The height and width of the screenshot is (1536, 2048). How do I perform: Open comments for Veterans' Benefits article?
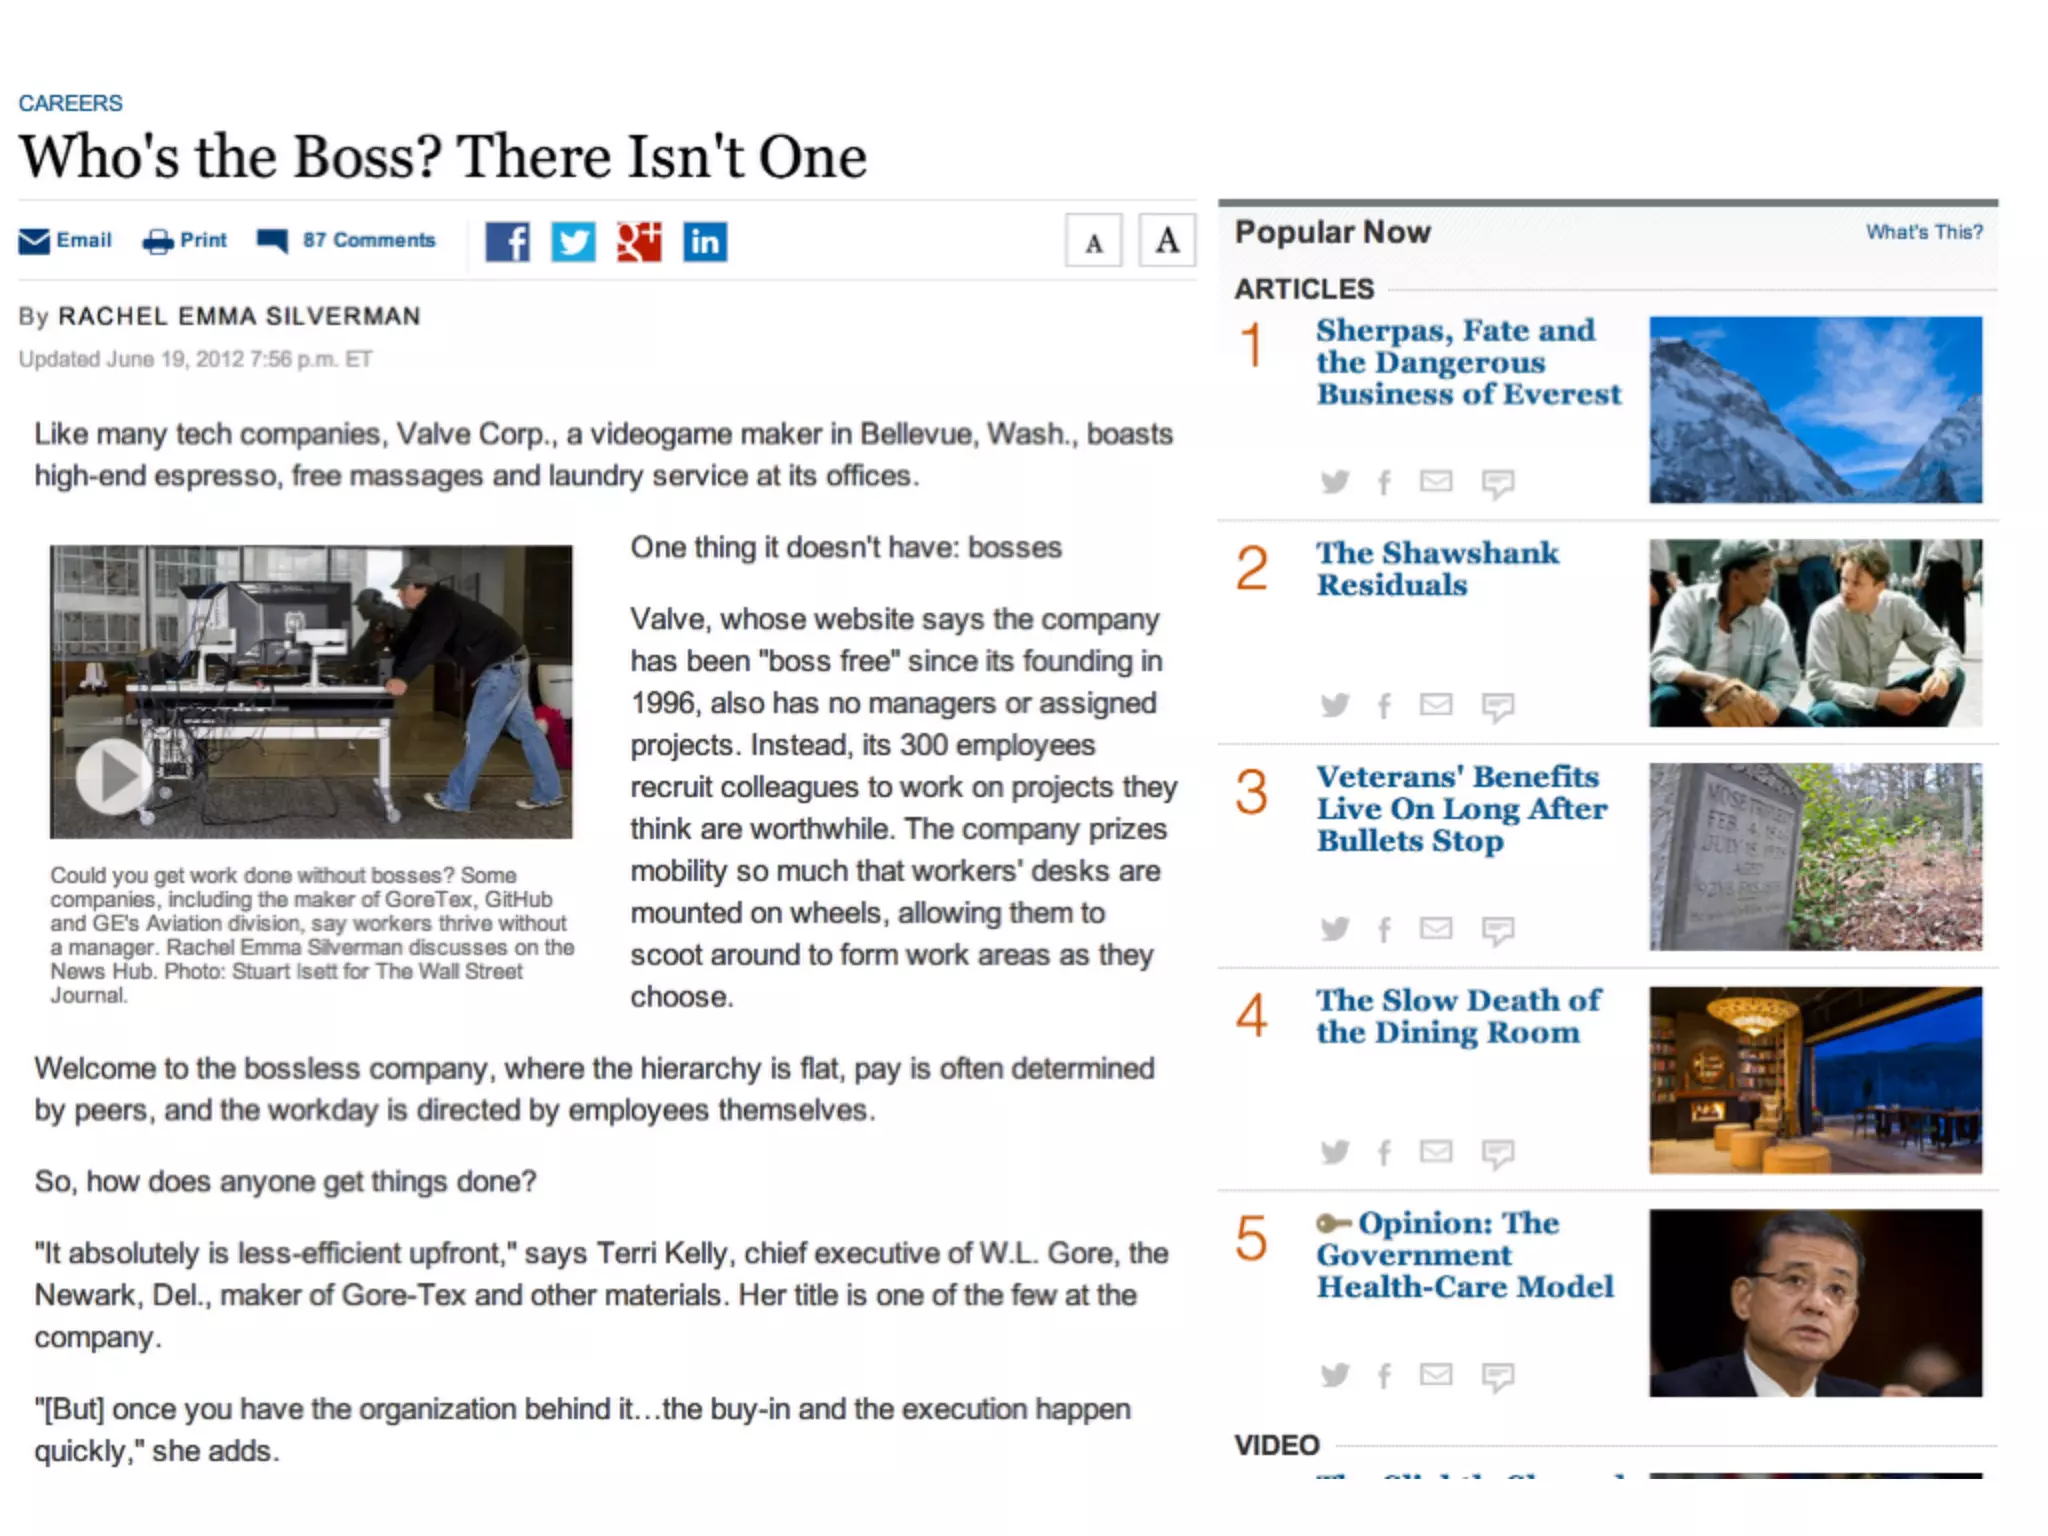(1497, 930)
